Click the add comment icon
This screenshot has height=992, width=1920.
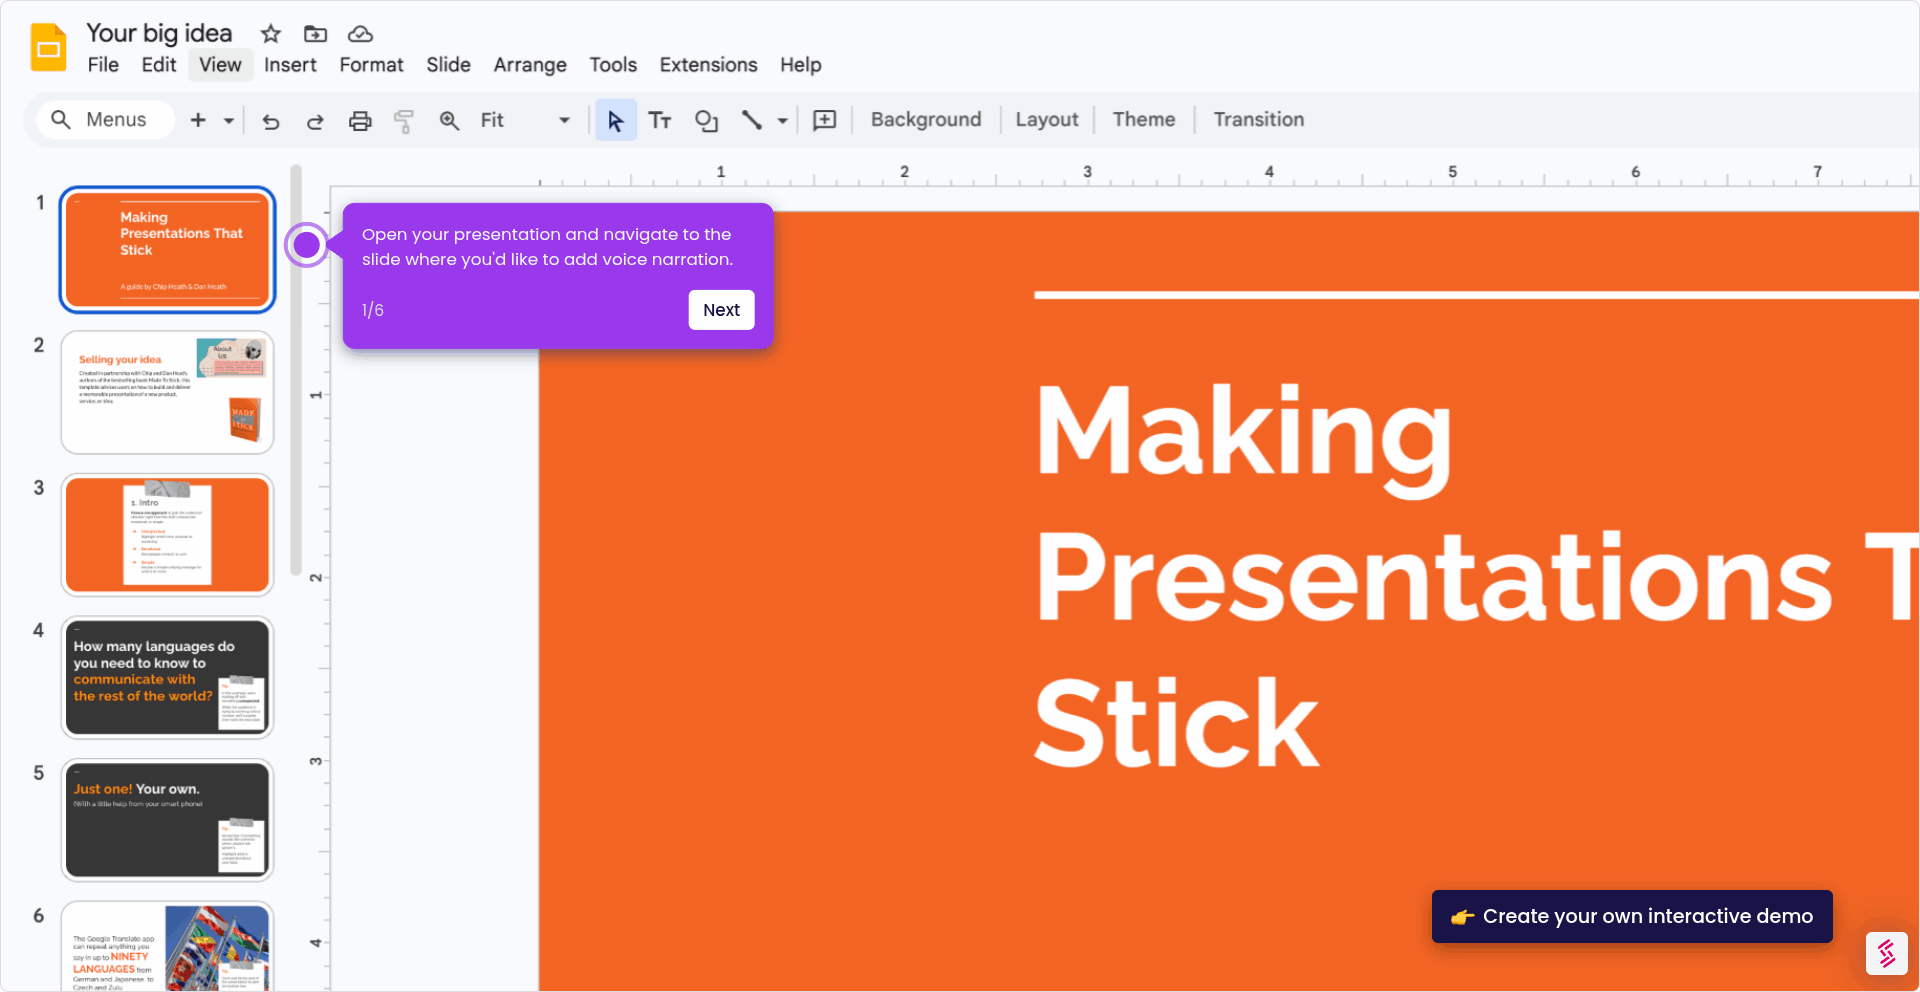(825, 120)
